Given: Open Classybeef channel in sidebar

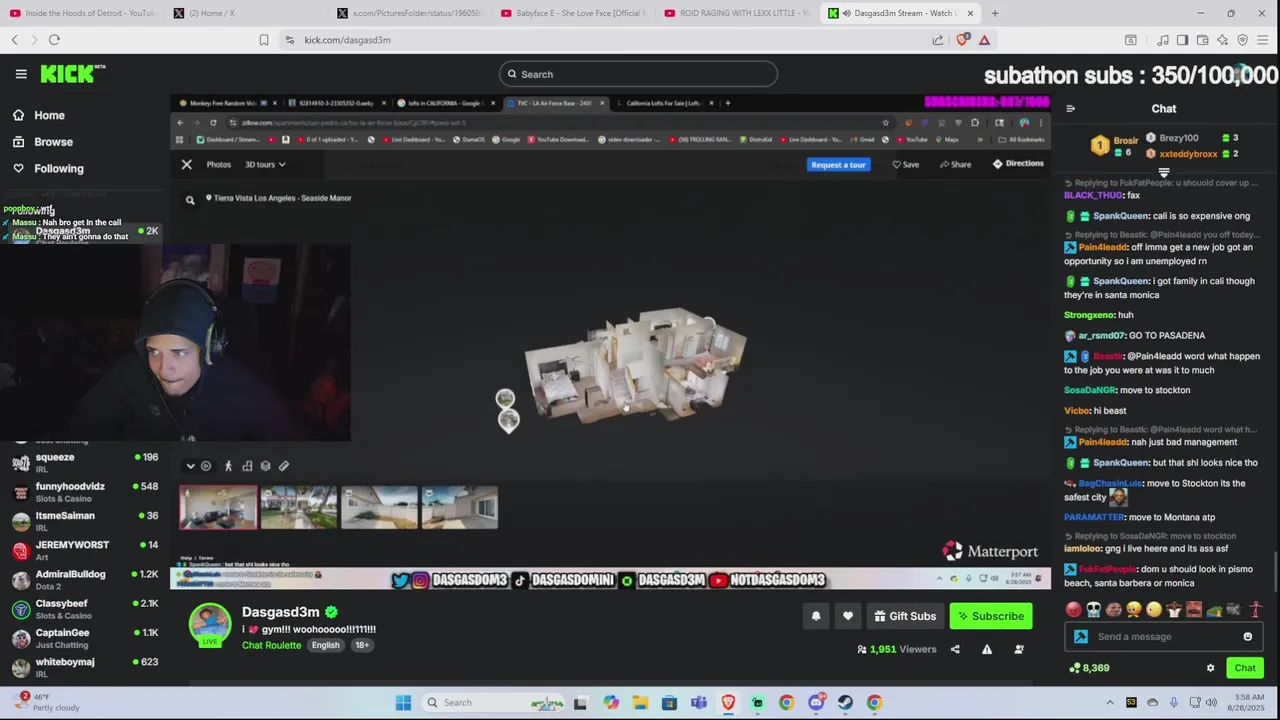Looking at the screenshot, I should (85, 609).
